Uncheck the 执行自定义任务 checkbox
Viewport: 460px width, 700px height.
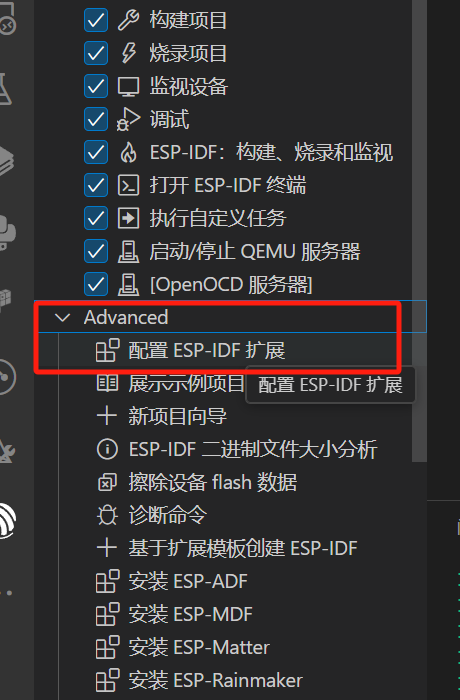click(96, 218)
